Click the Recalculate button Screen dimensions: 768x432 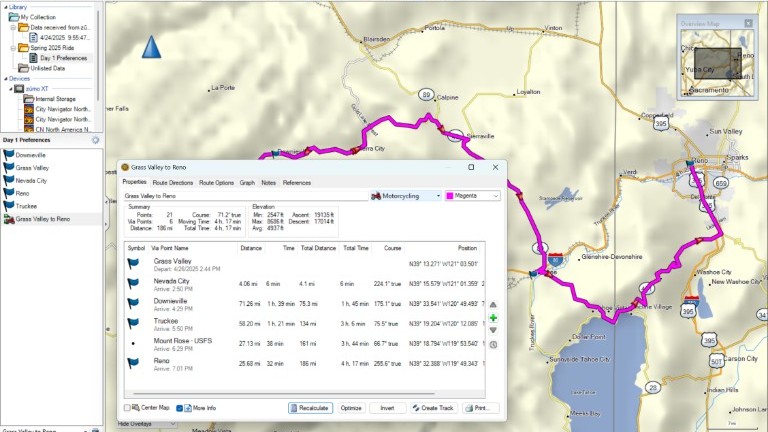pos(311,408)
